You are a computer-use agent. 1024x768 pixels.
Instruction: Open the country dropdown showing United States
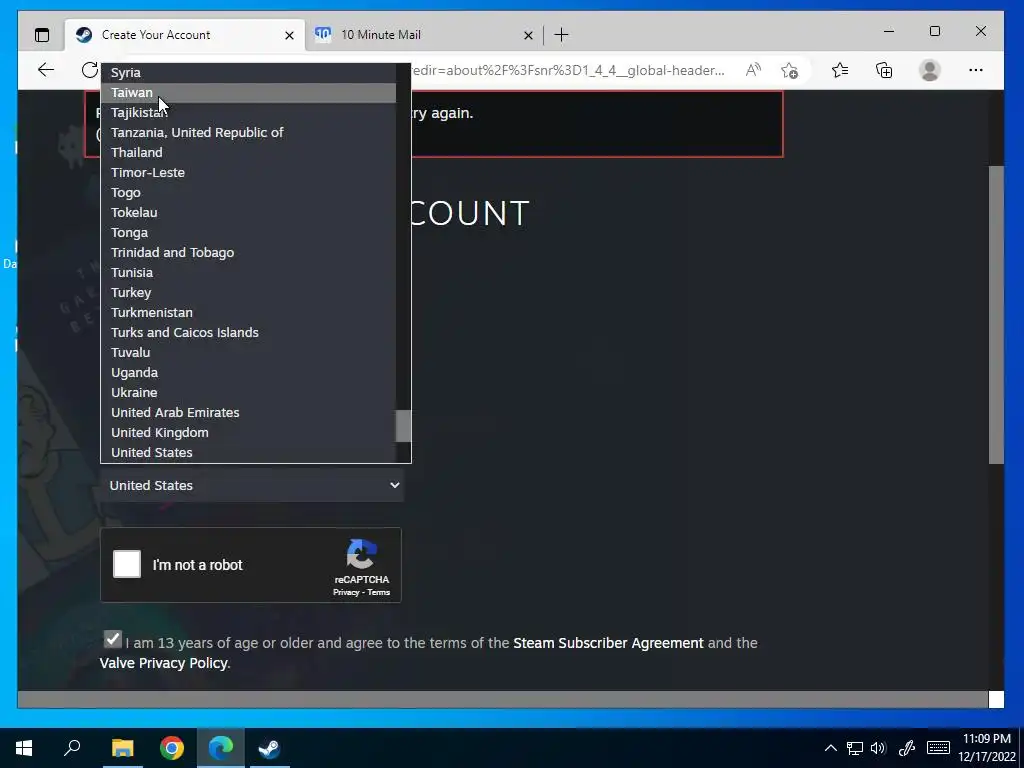coord(251,485)
